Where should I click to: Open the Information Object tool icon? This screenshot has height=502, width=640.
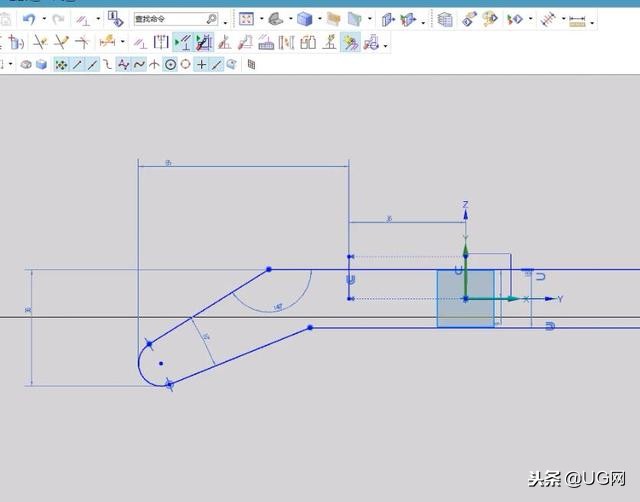tap(116, 18)
